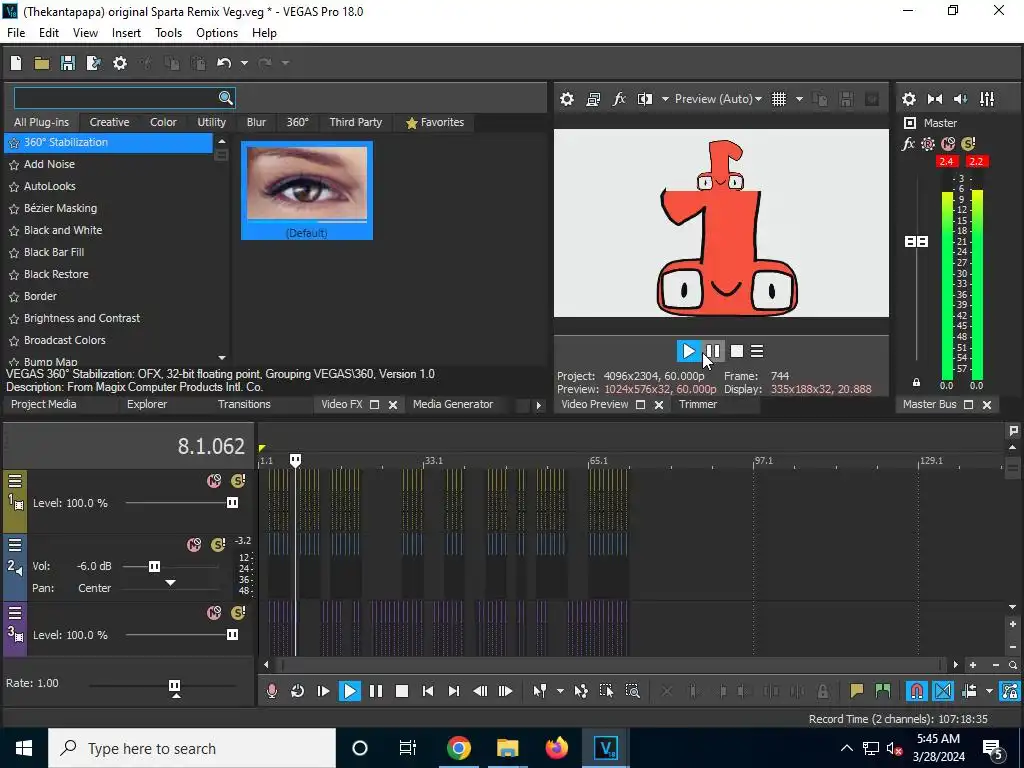This screenshot has width=1024, height=768.
Task: Show the Favorites plug-ins tab
Action: pos(435,122)
